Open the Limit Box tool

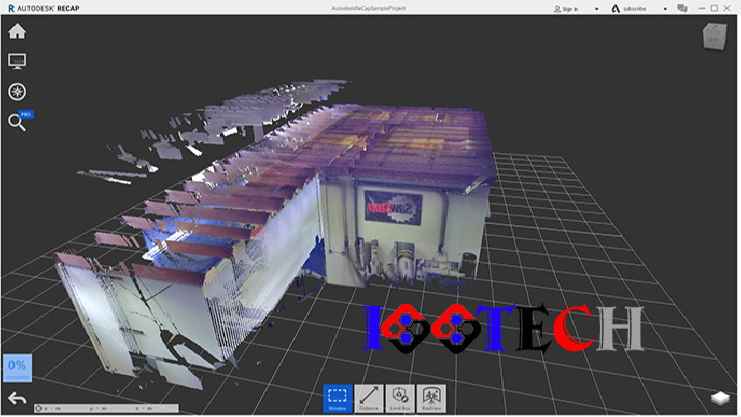(400, 397)
